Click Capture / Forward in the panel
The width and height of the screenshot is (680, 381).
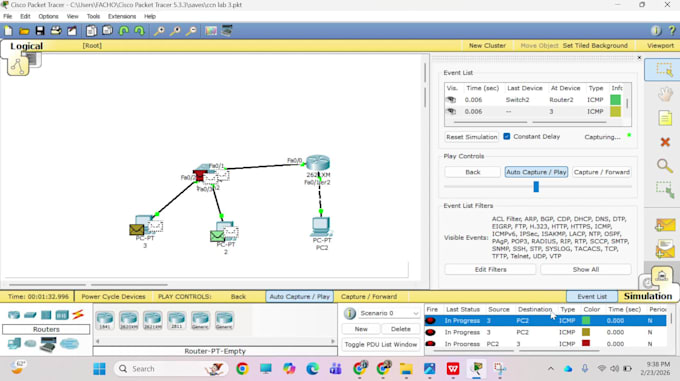click(x=602, y=172)
